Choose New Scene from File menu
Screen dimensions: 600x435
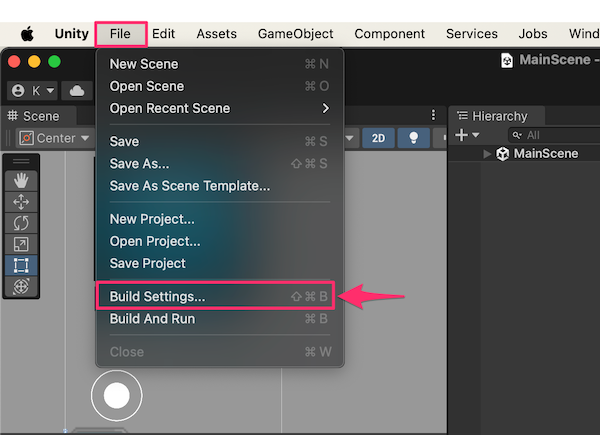(220, 64)
